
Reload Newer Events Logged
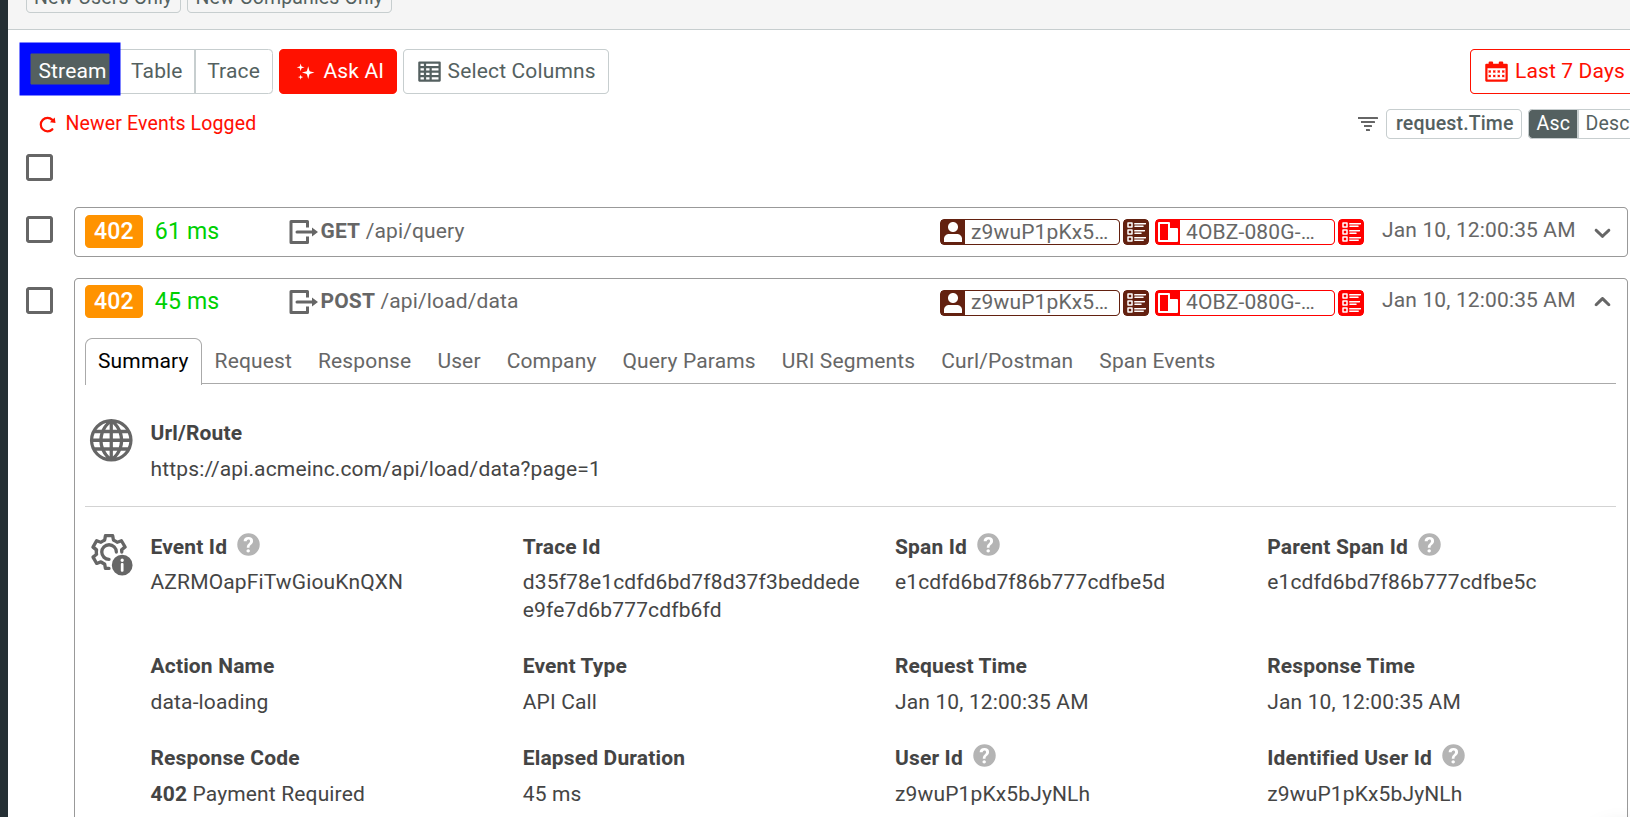pos(147,123)
